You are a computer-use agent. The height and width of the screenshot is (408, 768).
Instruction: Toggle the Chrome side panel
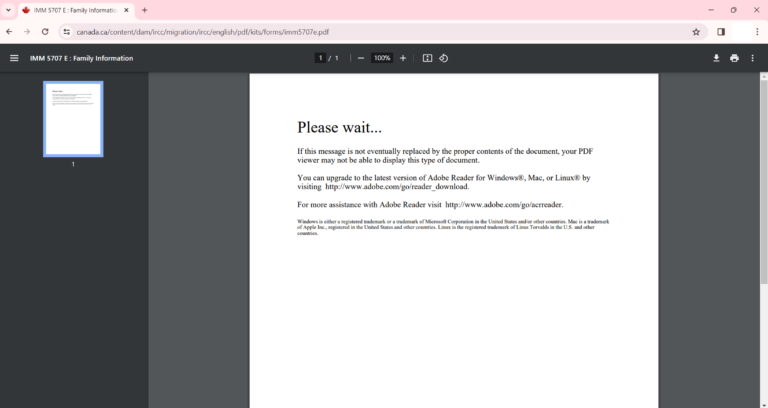pyautogui.click(x=721, y=31)
